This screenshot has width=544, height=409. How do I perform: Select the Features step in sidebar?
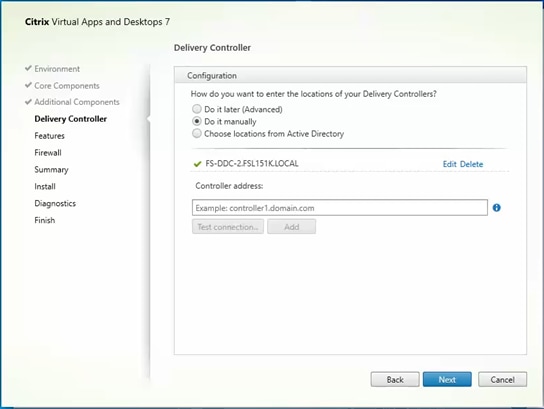[49, 136]
